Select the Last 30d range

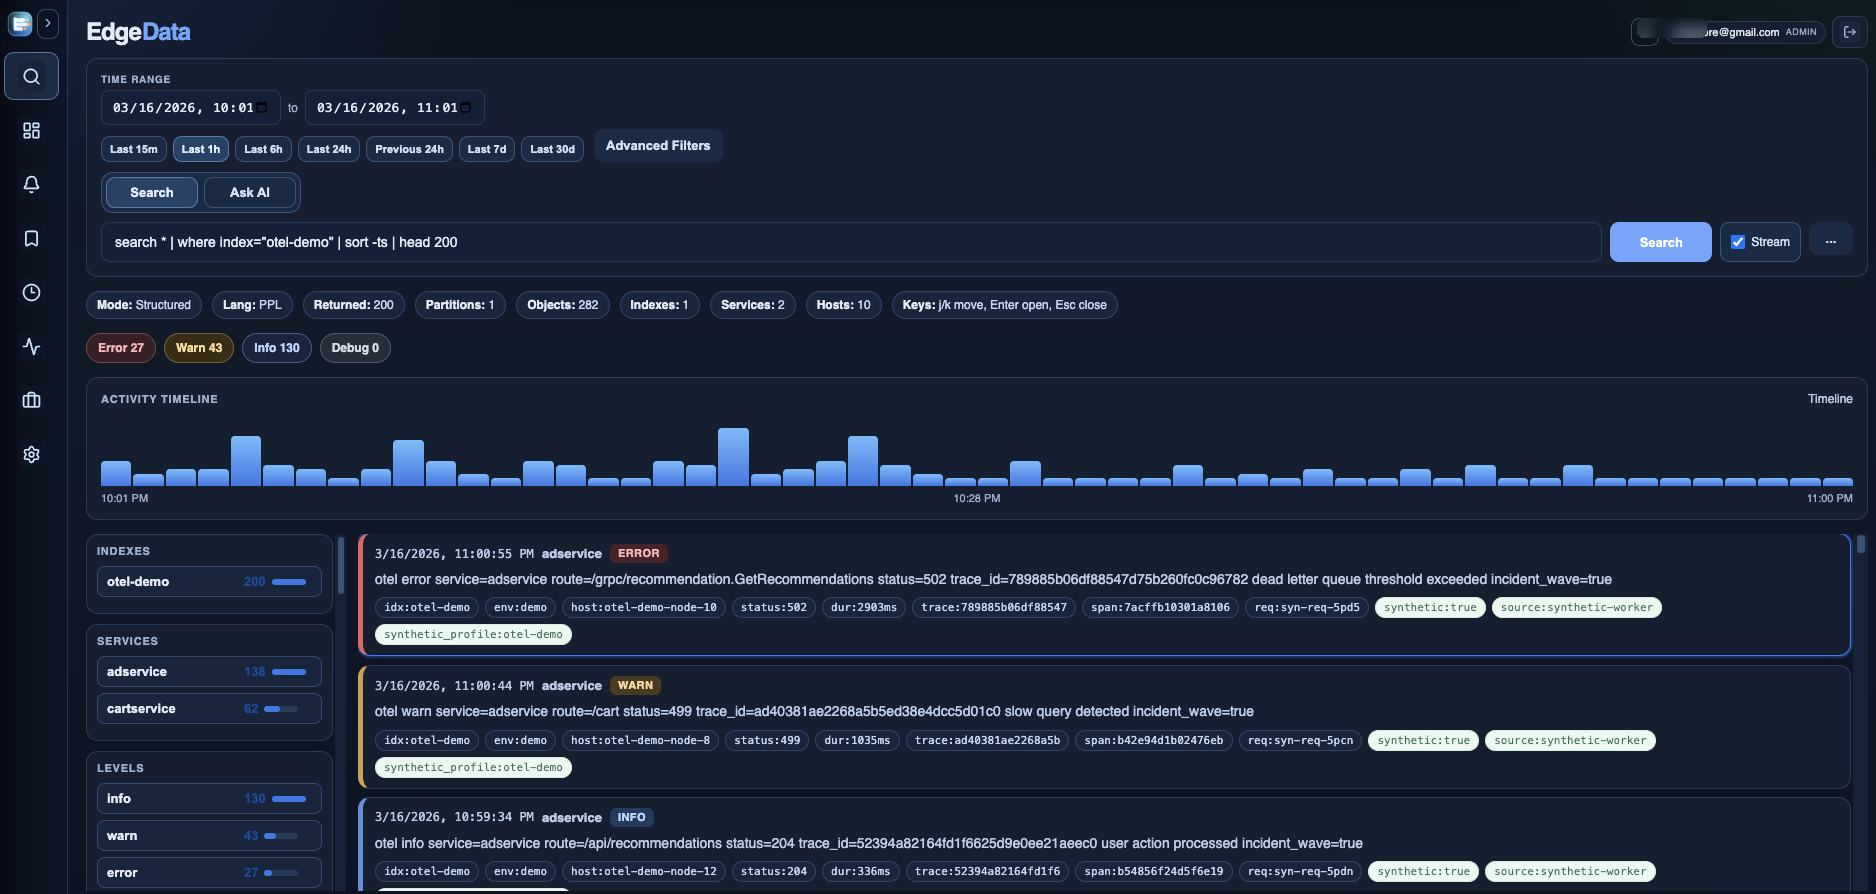tap(553, 149)
